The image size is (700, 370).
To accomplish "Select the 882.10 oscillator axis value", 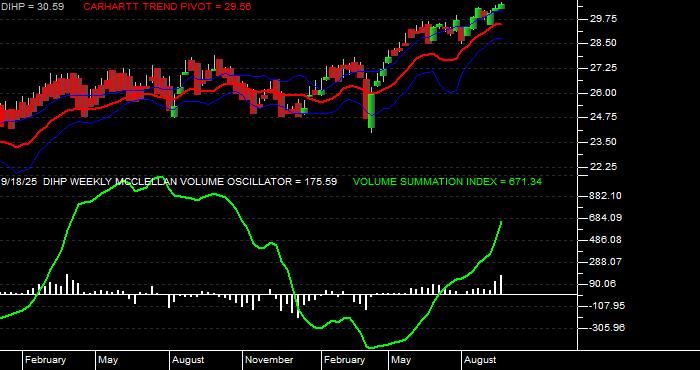I will click(606, 196).
